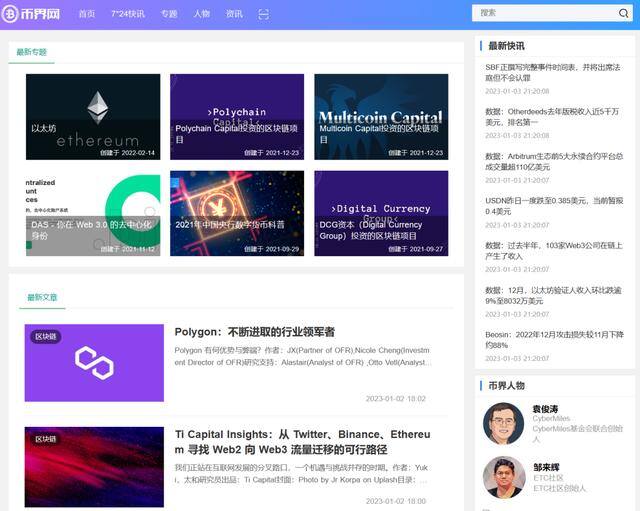The image size is (640, 511).
Task: Click the Ti Capital article summary text
Action: 301,474
